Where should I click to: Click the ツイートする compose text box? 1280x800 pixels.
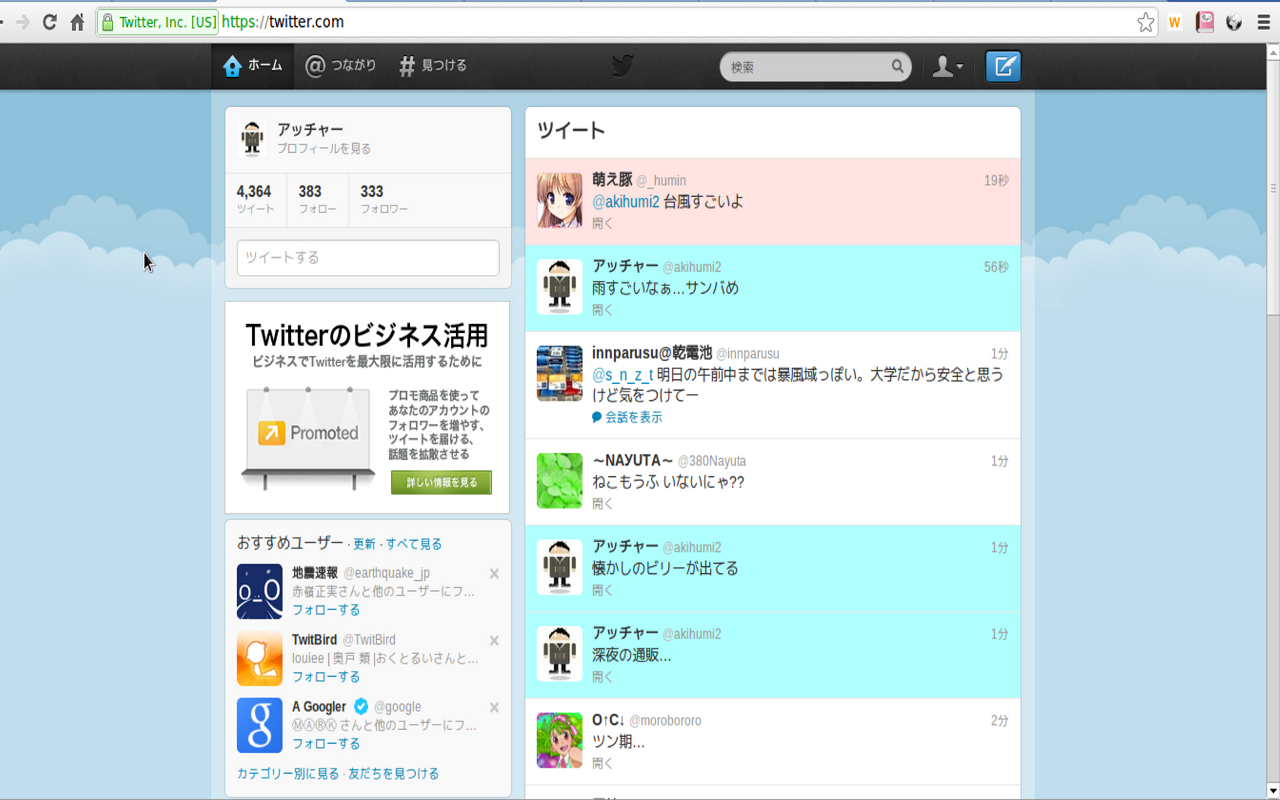[368, 257]
